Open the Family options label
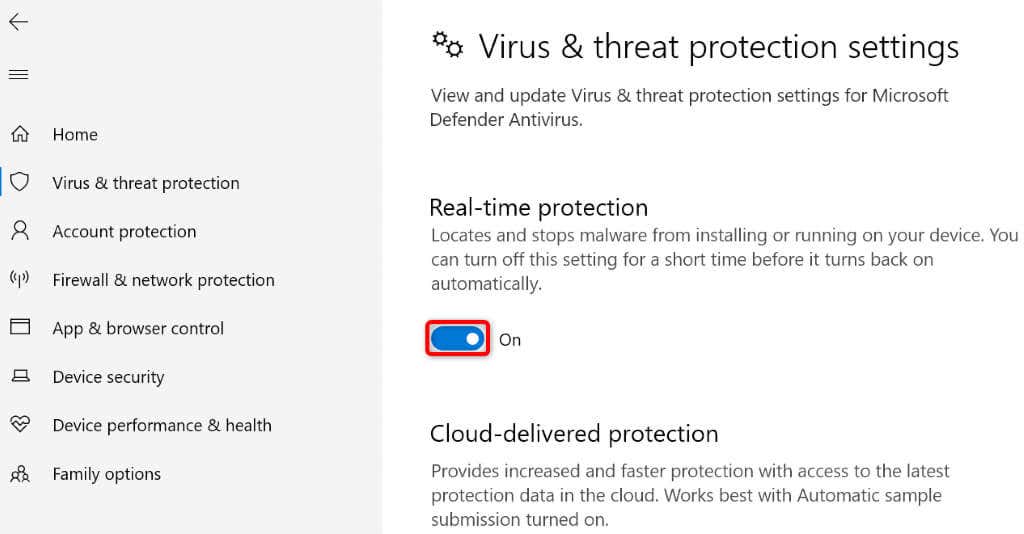The image size is (1024, 534). pos(106,474)
